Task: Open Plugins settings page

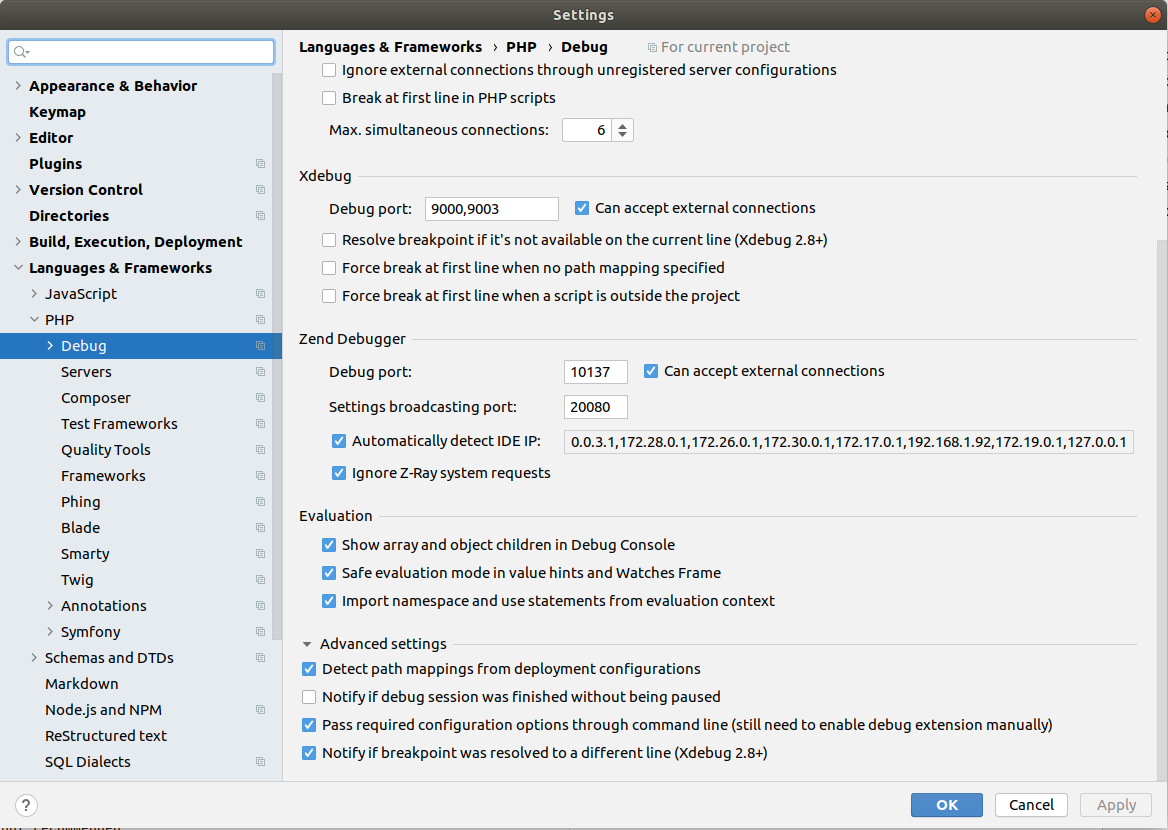Action: pyautogui.click(x=55, y=164)
